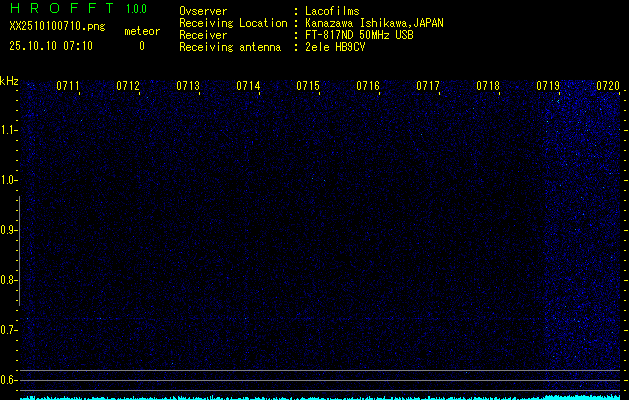Viewport: 629px width, 400px height.
Task: Click the 0.6 frequency axis label
Action: pyautogui.click(x=9, y=380)
